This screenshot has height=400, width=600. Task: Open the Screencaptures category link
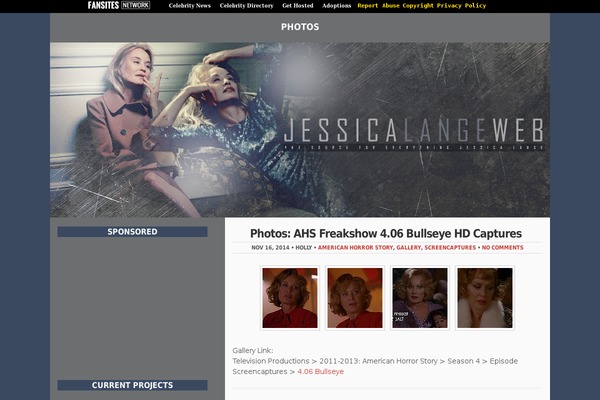[450, 248]
